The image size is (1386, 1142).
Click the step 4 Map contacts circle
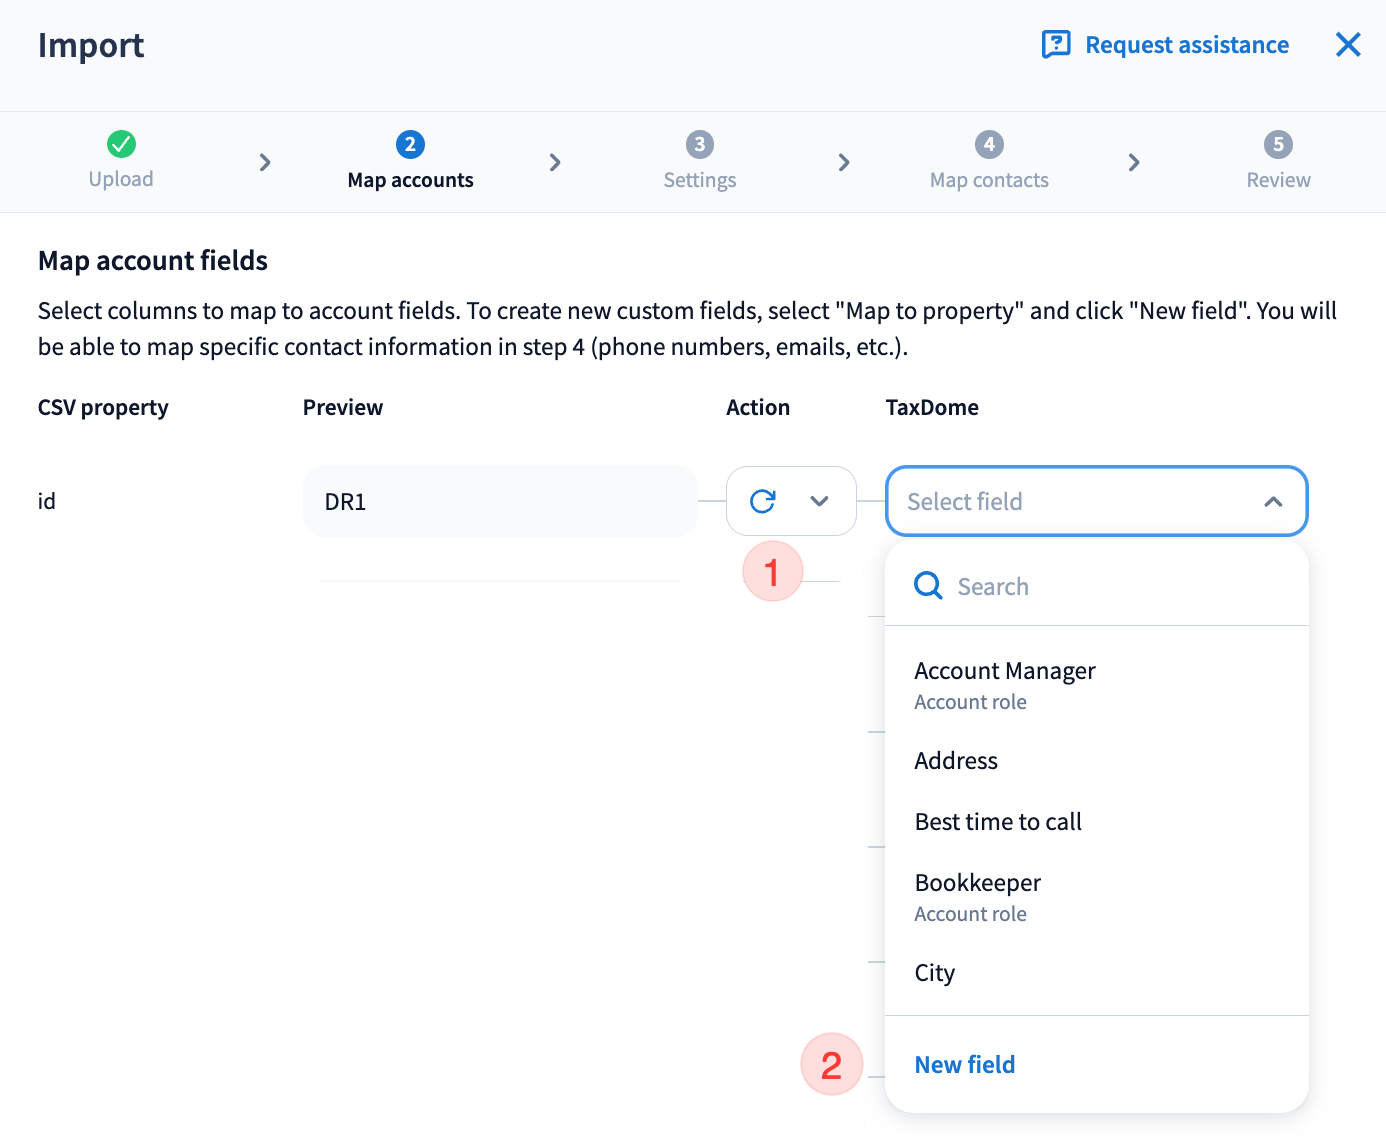pyautogui.click(x=989, y=144)
